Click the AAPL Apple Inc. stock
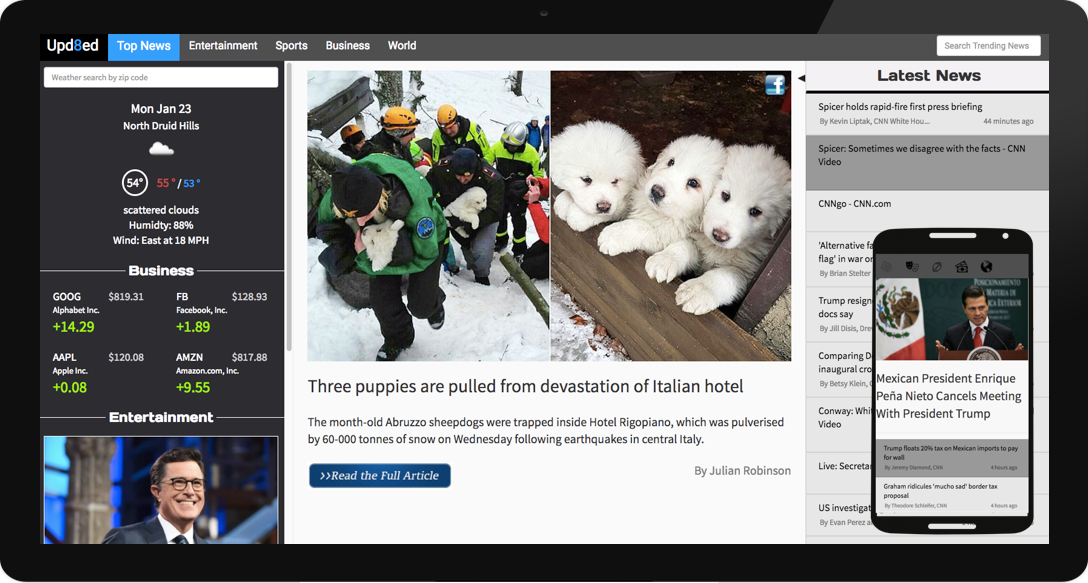 99,373
